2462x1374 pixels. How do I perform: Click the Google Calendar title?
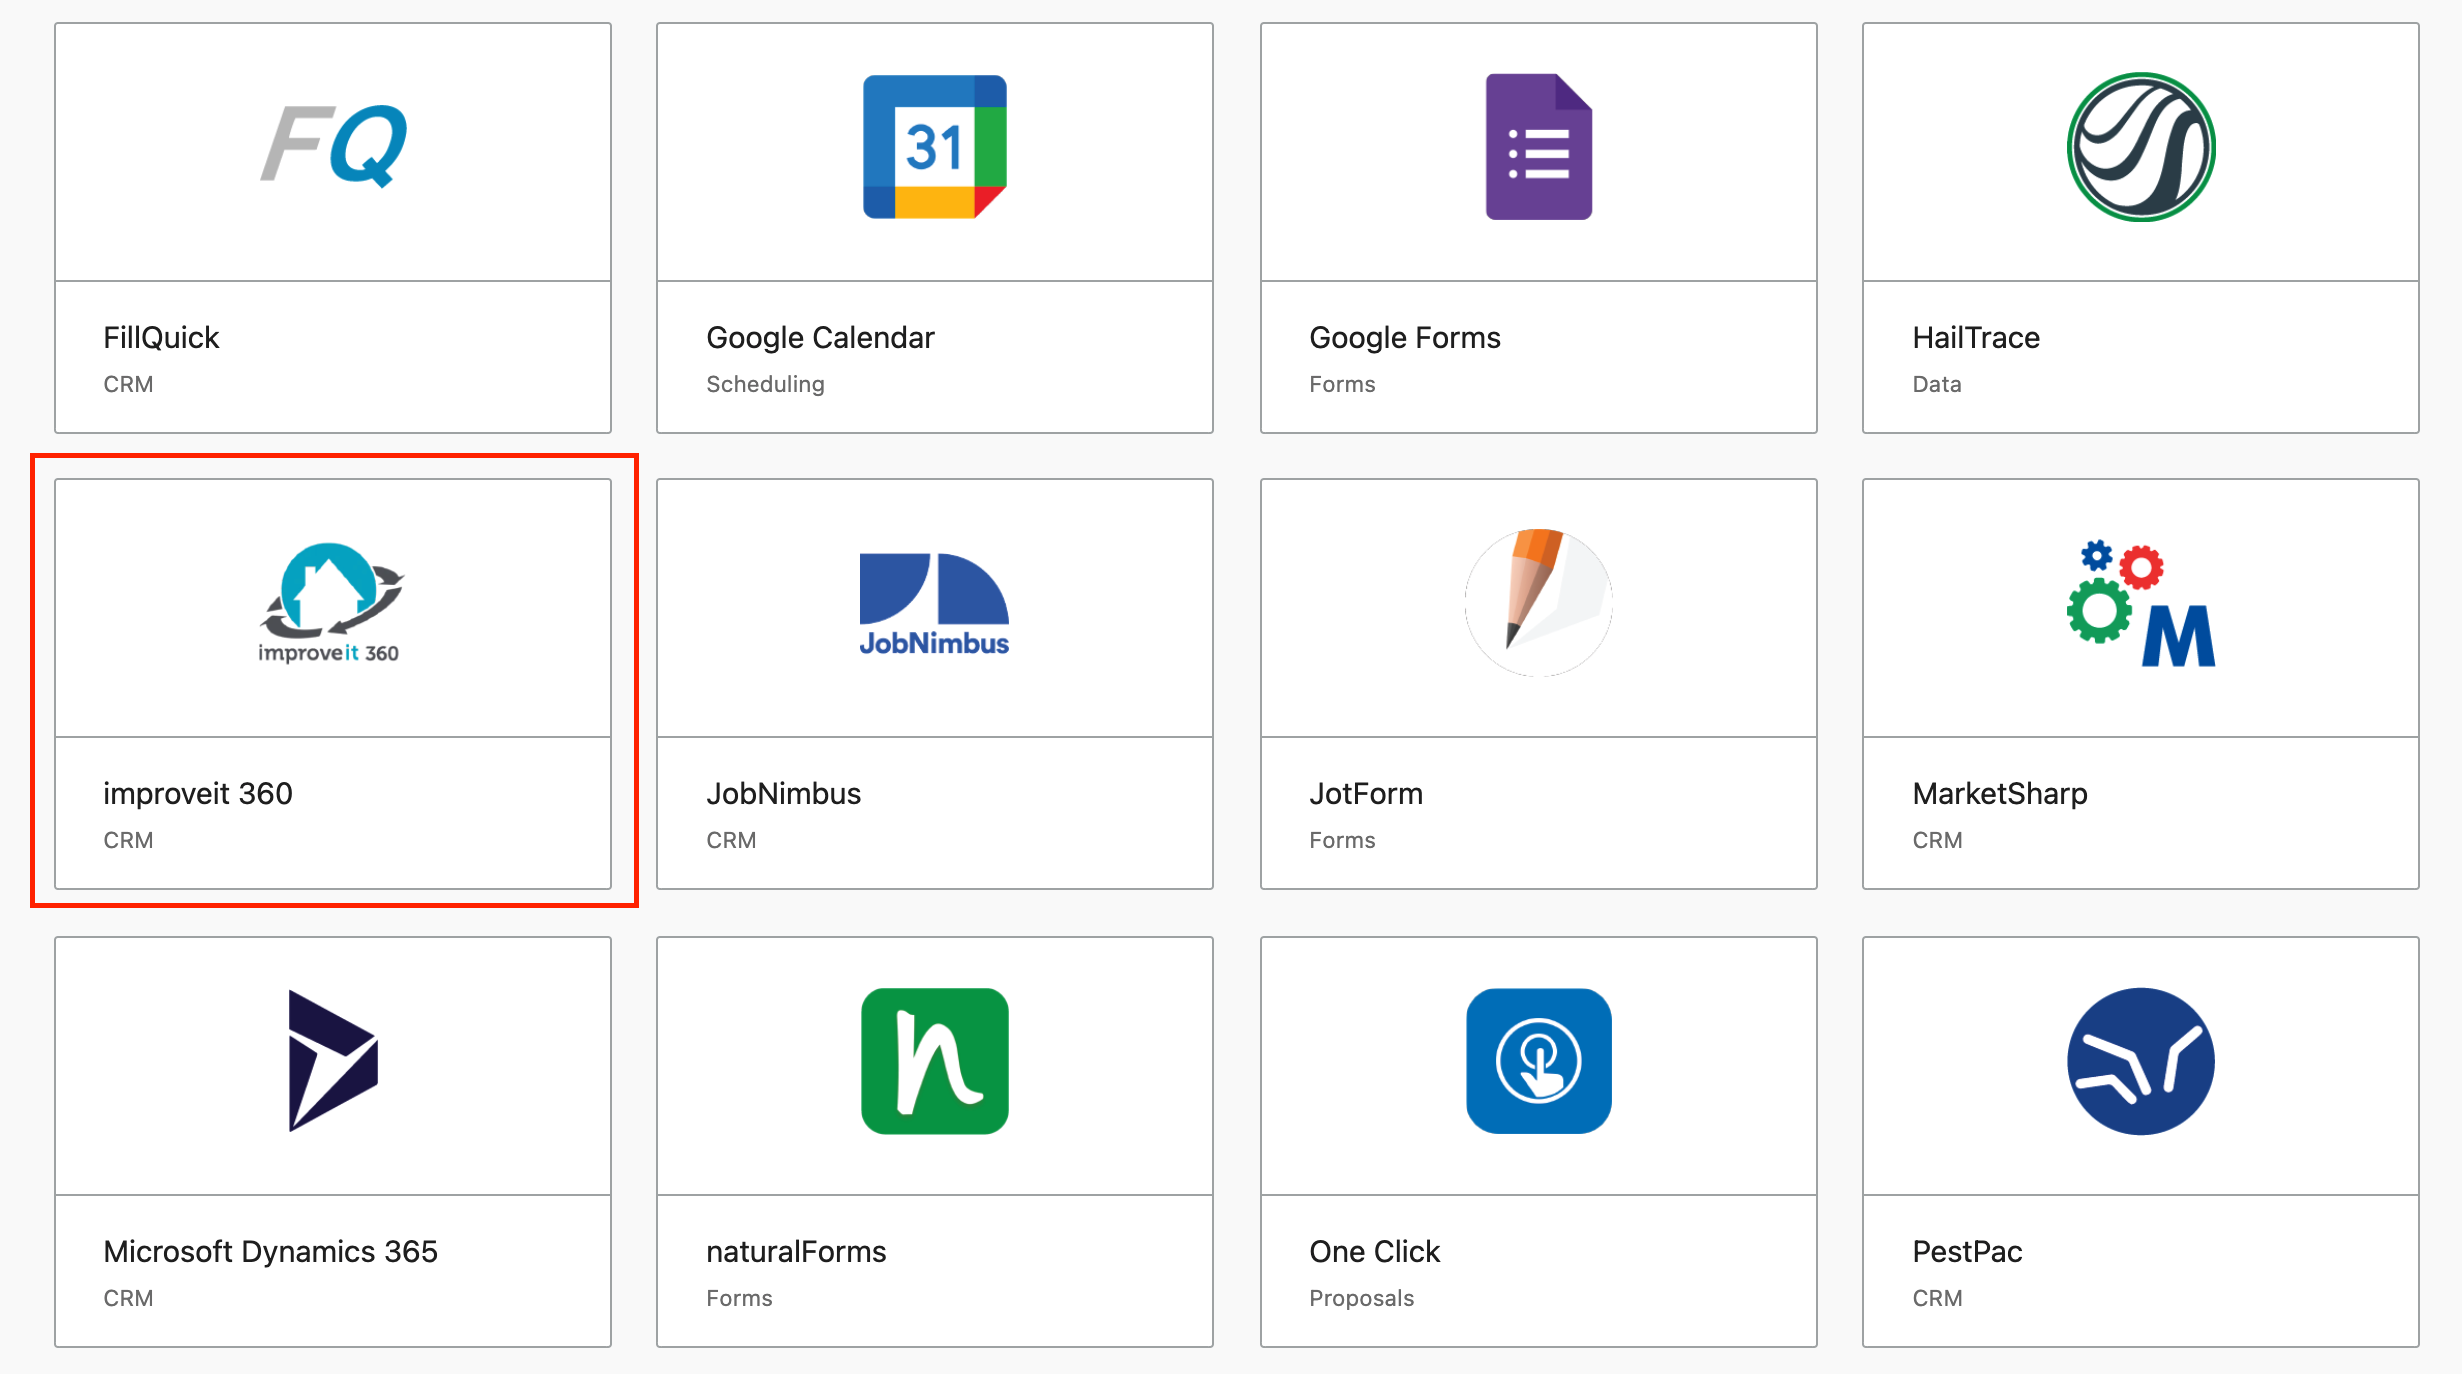[820, 337]
